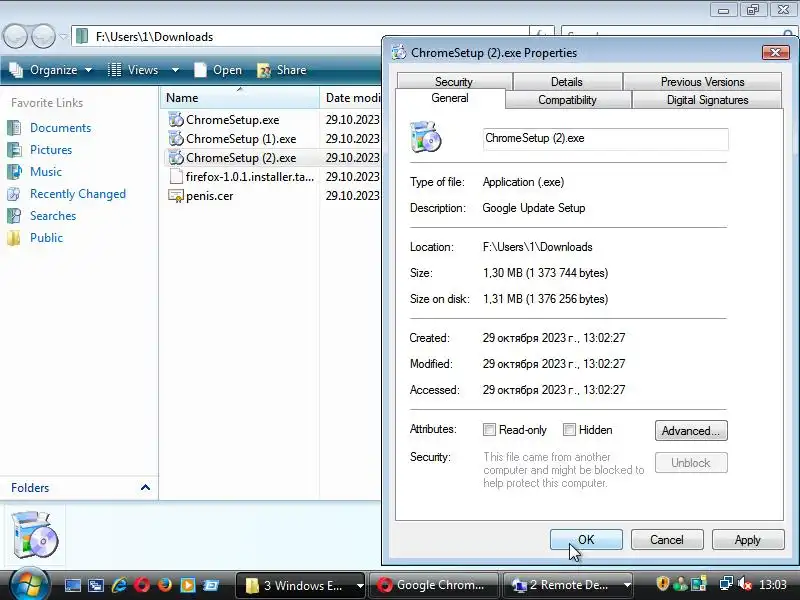Image resolution: width=800 pixels, height=600 pixels.
Task: Click the Music favorite link icon
Action: click(14, 171)
